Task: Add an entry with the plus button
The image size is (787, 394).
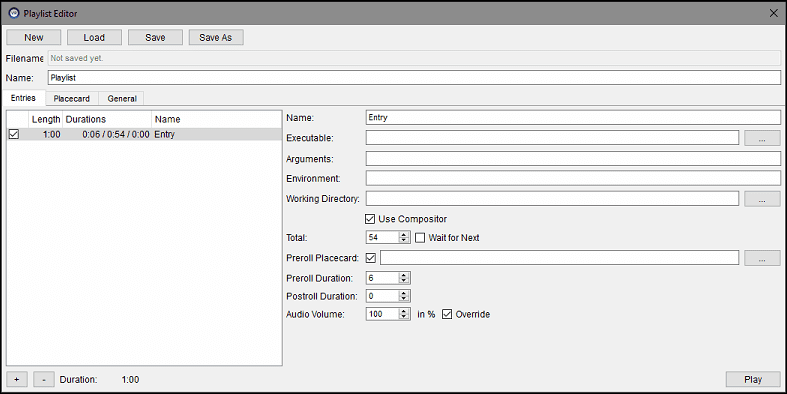Action: click(17, 379)
